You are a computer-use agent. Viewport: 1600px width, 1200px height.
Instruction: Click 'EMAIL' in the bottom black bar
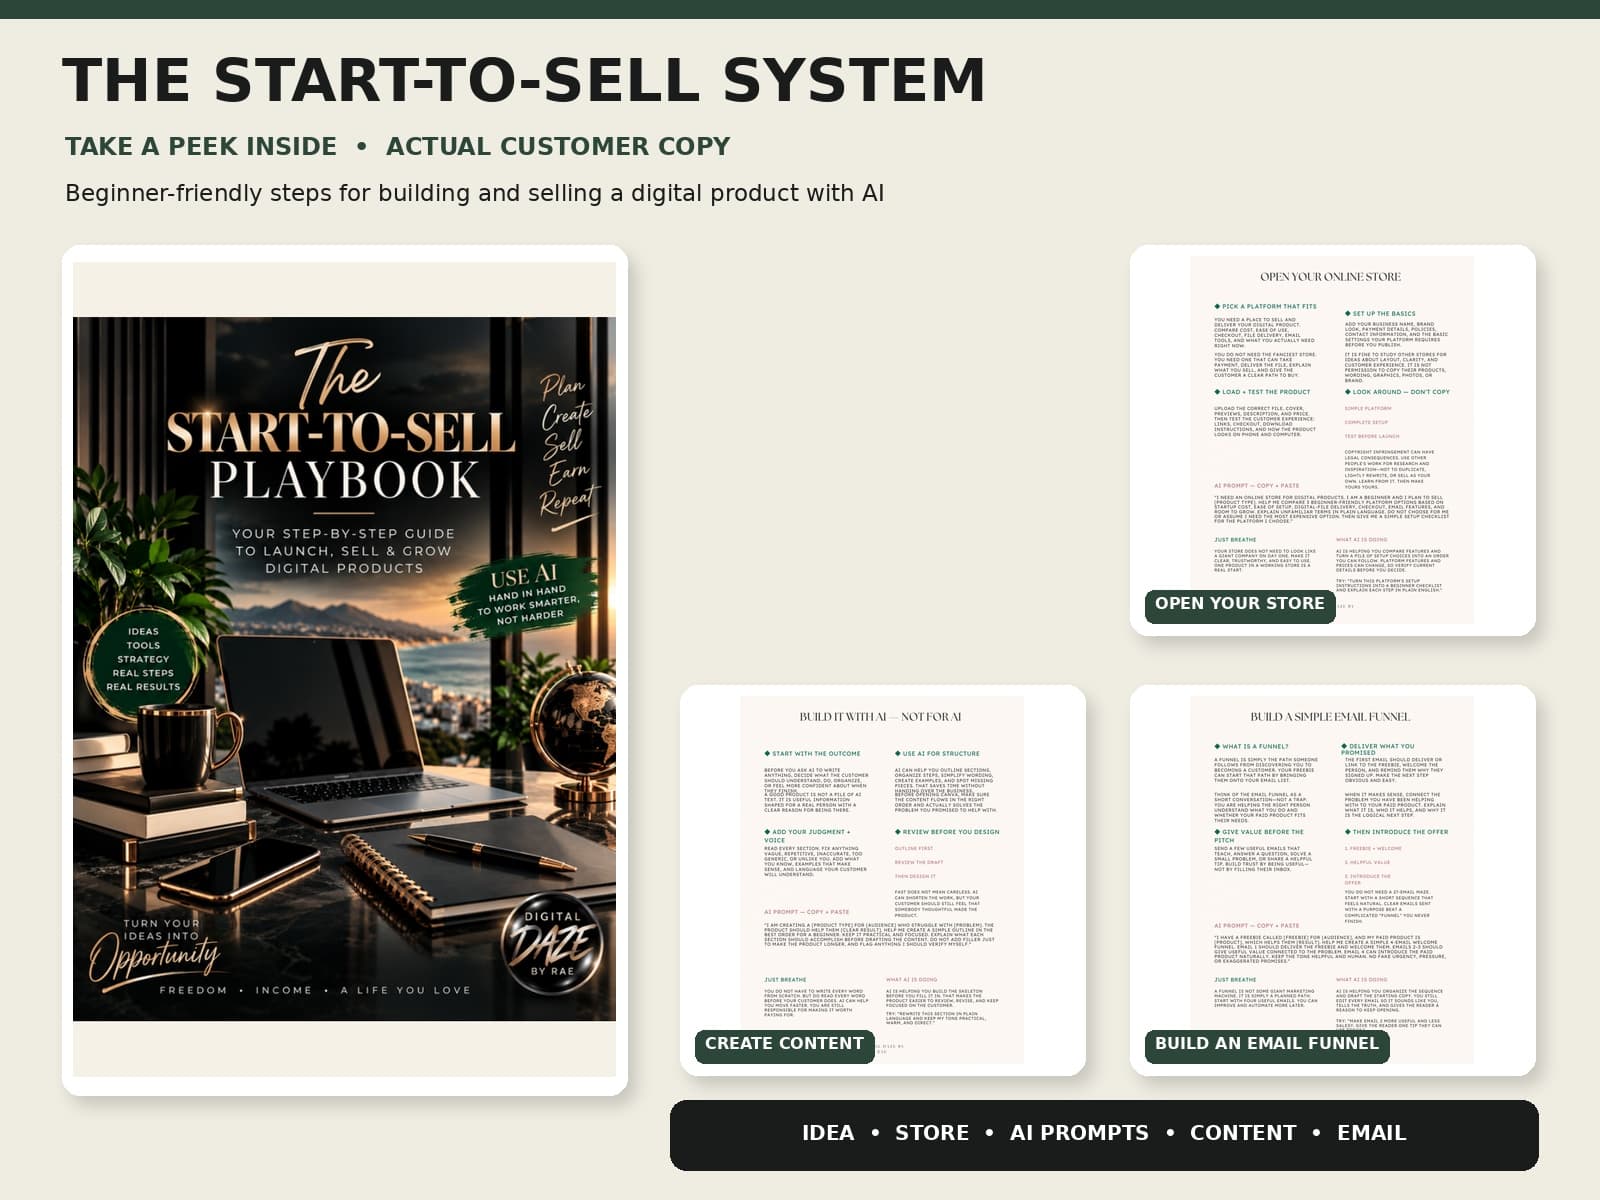[x=1372, y=1133]
